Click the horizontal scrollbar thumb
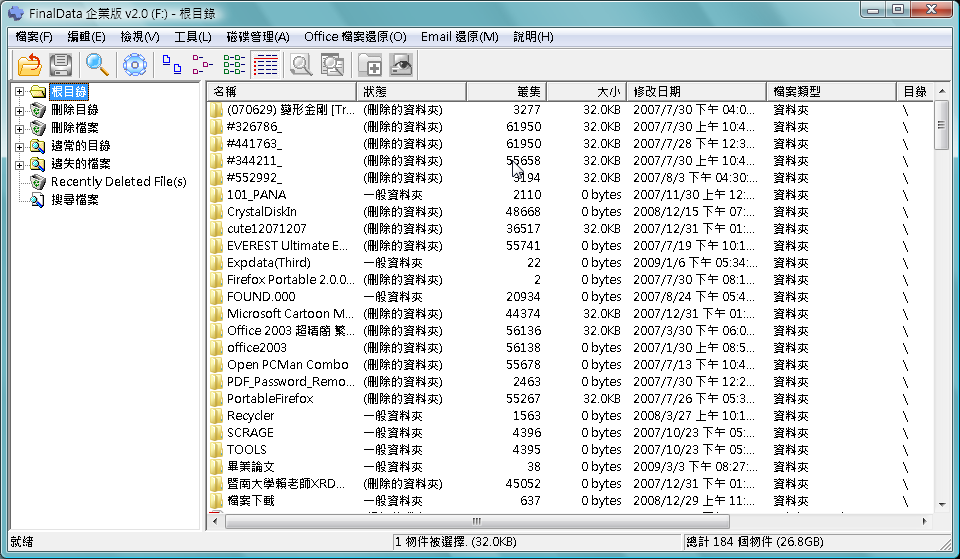 tap(477, 522)
